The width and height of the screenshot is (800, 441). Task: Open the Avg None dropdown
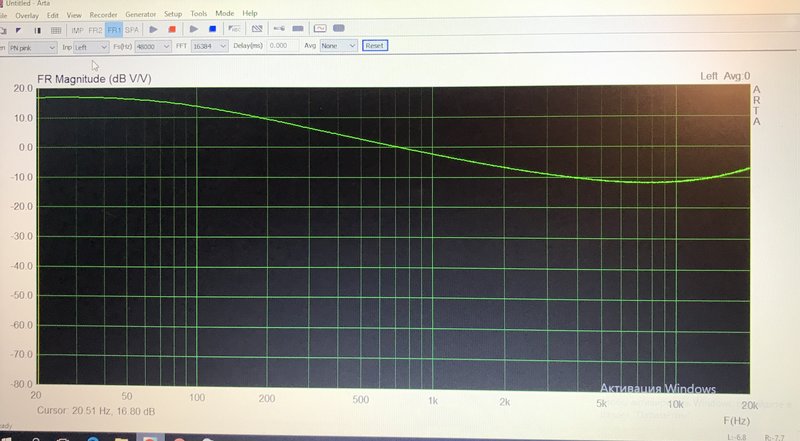pos(338,45)
